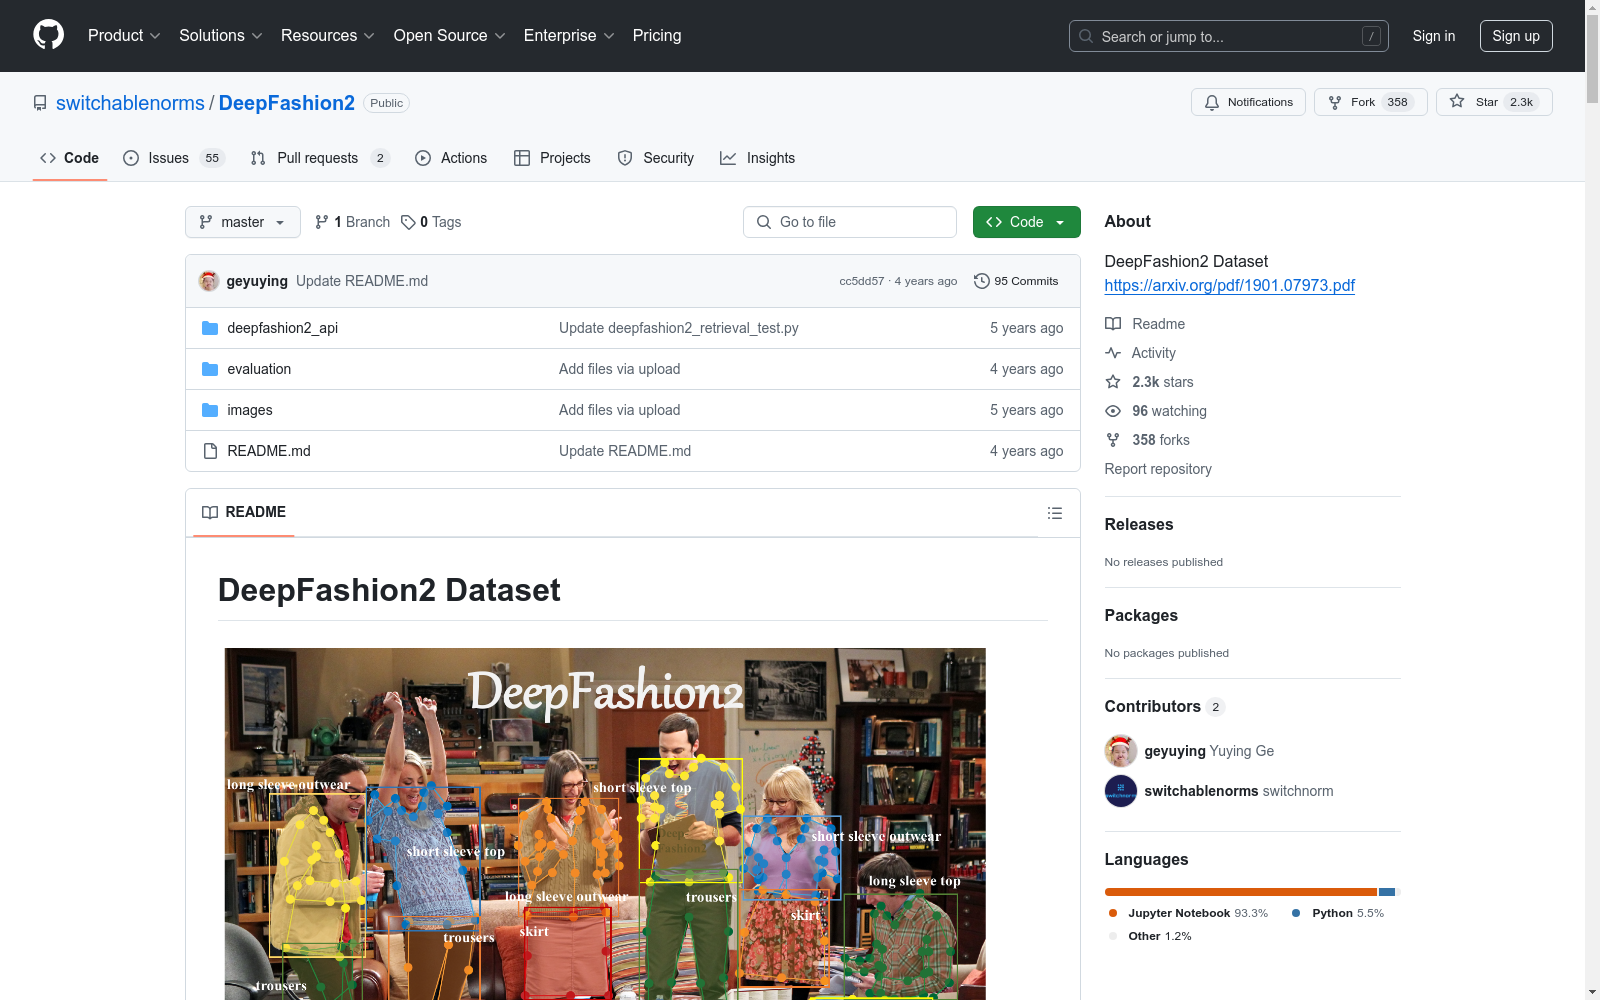Image resolution: width=1600 pixels, height=1000 pixels.
Task: Click the README.md file icon
Action: coord(210,451)
